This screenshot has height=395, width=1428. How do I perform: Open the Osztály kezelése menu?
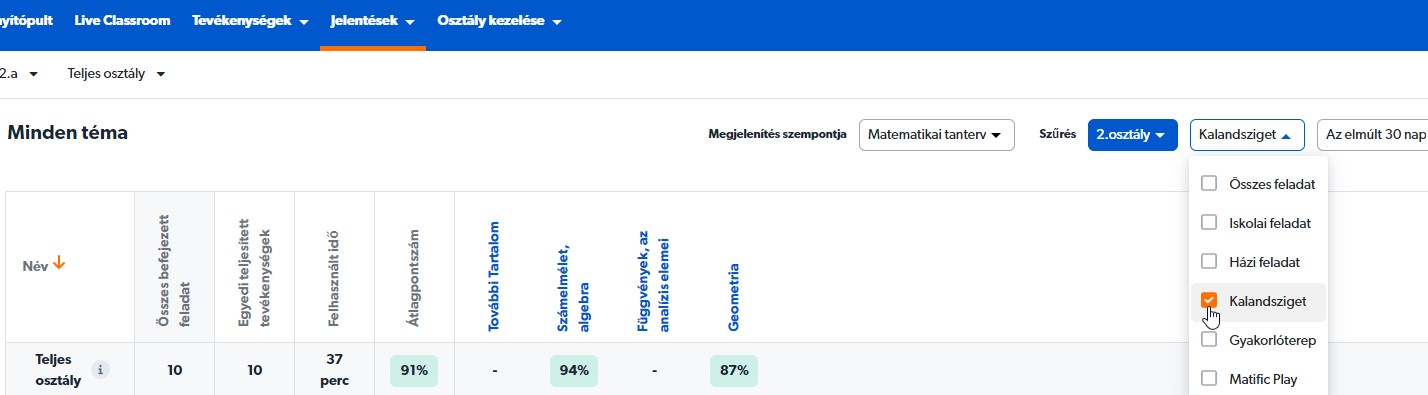[499, 21]
